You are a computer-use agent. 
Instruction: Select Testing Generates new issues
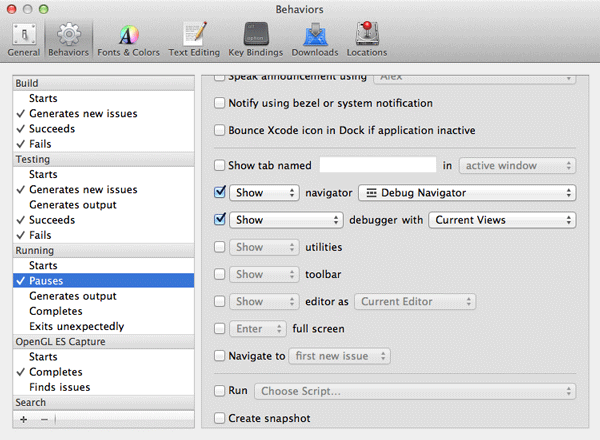[x=103, y=190]
